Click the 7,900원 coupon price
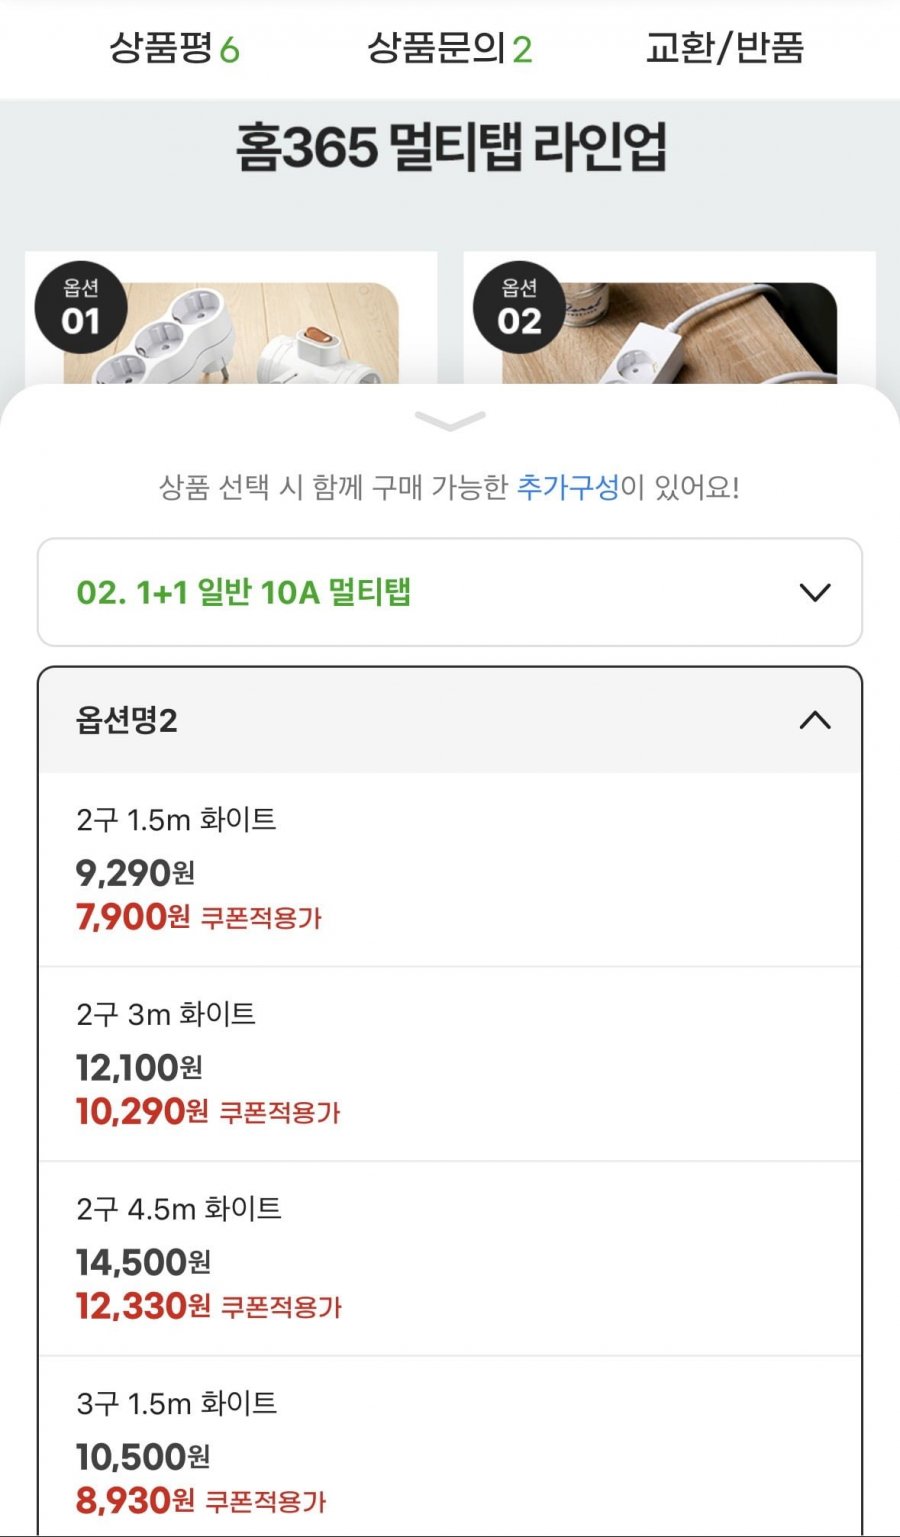This screenshot has height=1537, width=900. pos(133,917)
